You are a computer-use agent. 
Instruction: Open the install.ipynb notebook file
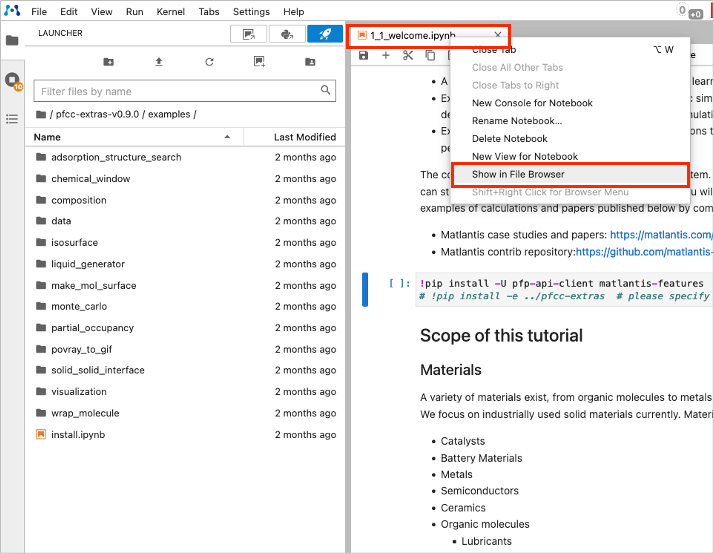[77, 435]
